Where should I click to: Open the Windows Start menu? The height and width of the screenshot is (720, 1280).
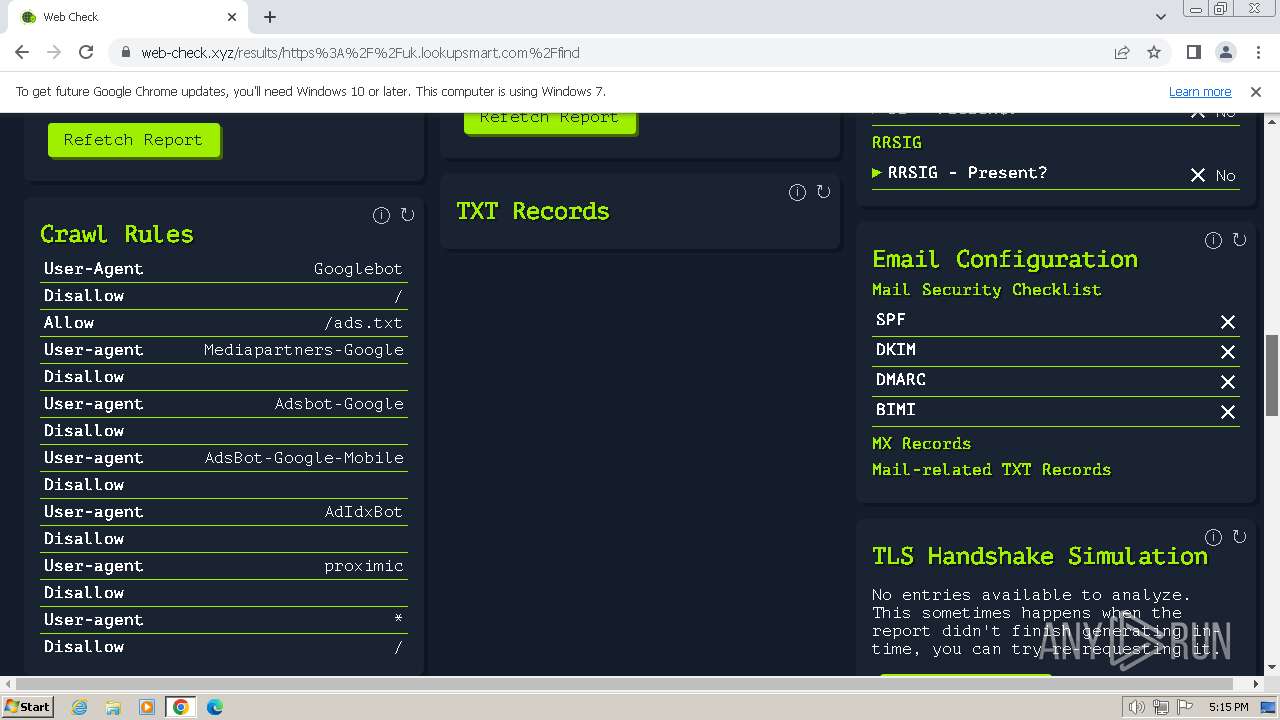28,707
